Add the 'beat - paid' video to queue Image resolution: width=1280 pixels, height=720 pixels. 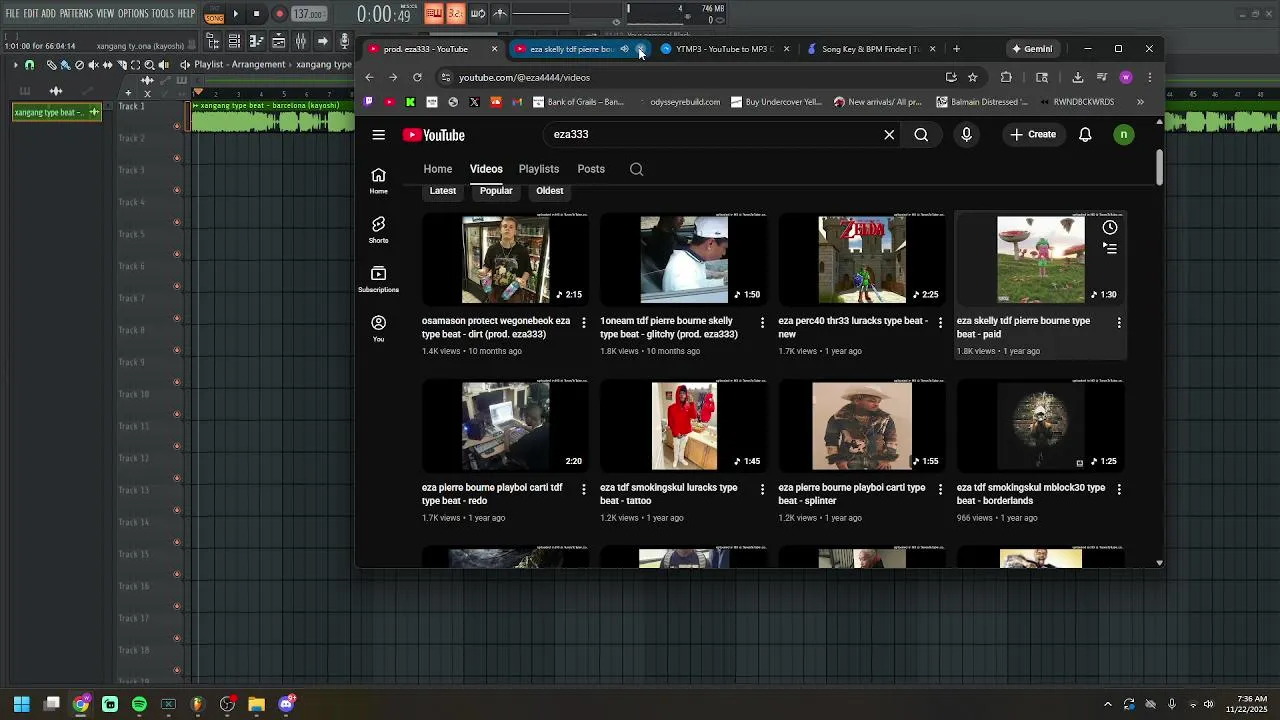[1110, 248]
